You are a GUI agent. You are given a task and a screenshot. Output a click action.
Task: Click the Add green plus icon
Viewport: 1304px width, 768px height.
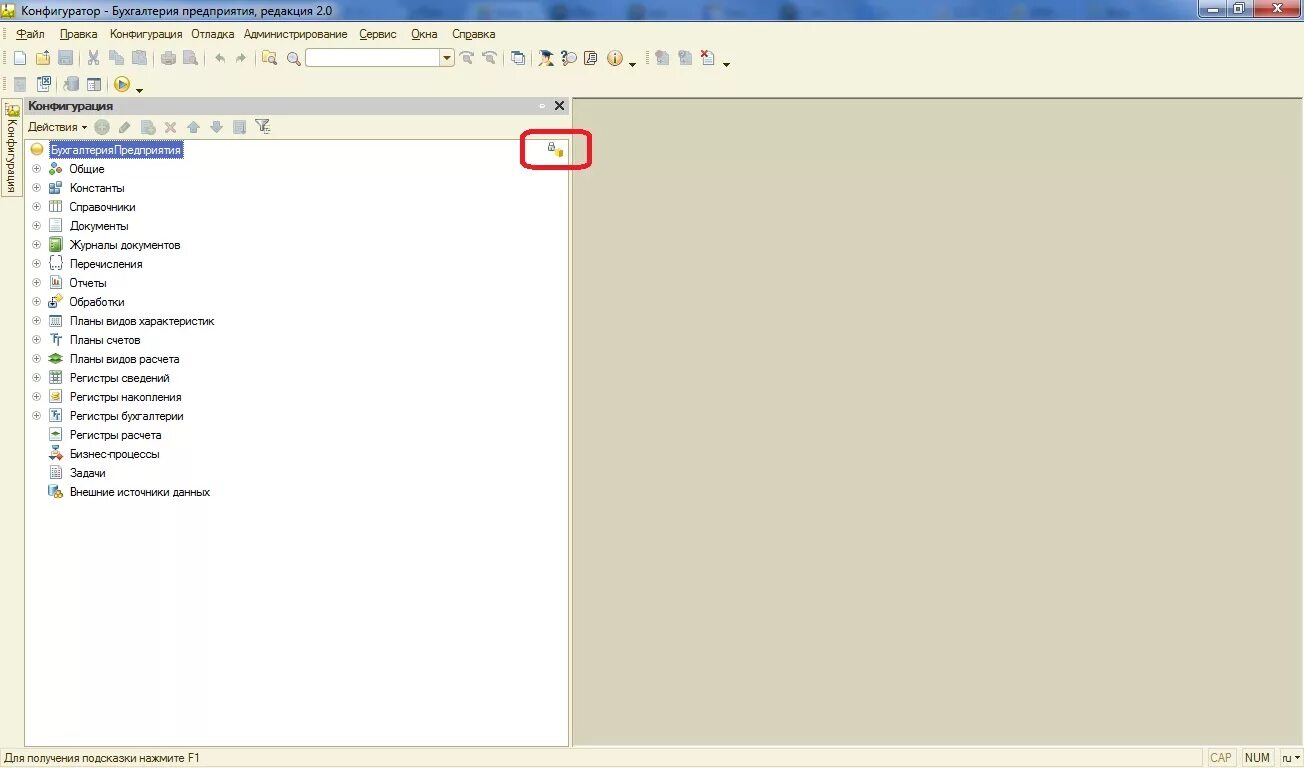(x=102, y=127)
